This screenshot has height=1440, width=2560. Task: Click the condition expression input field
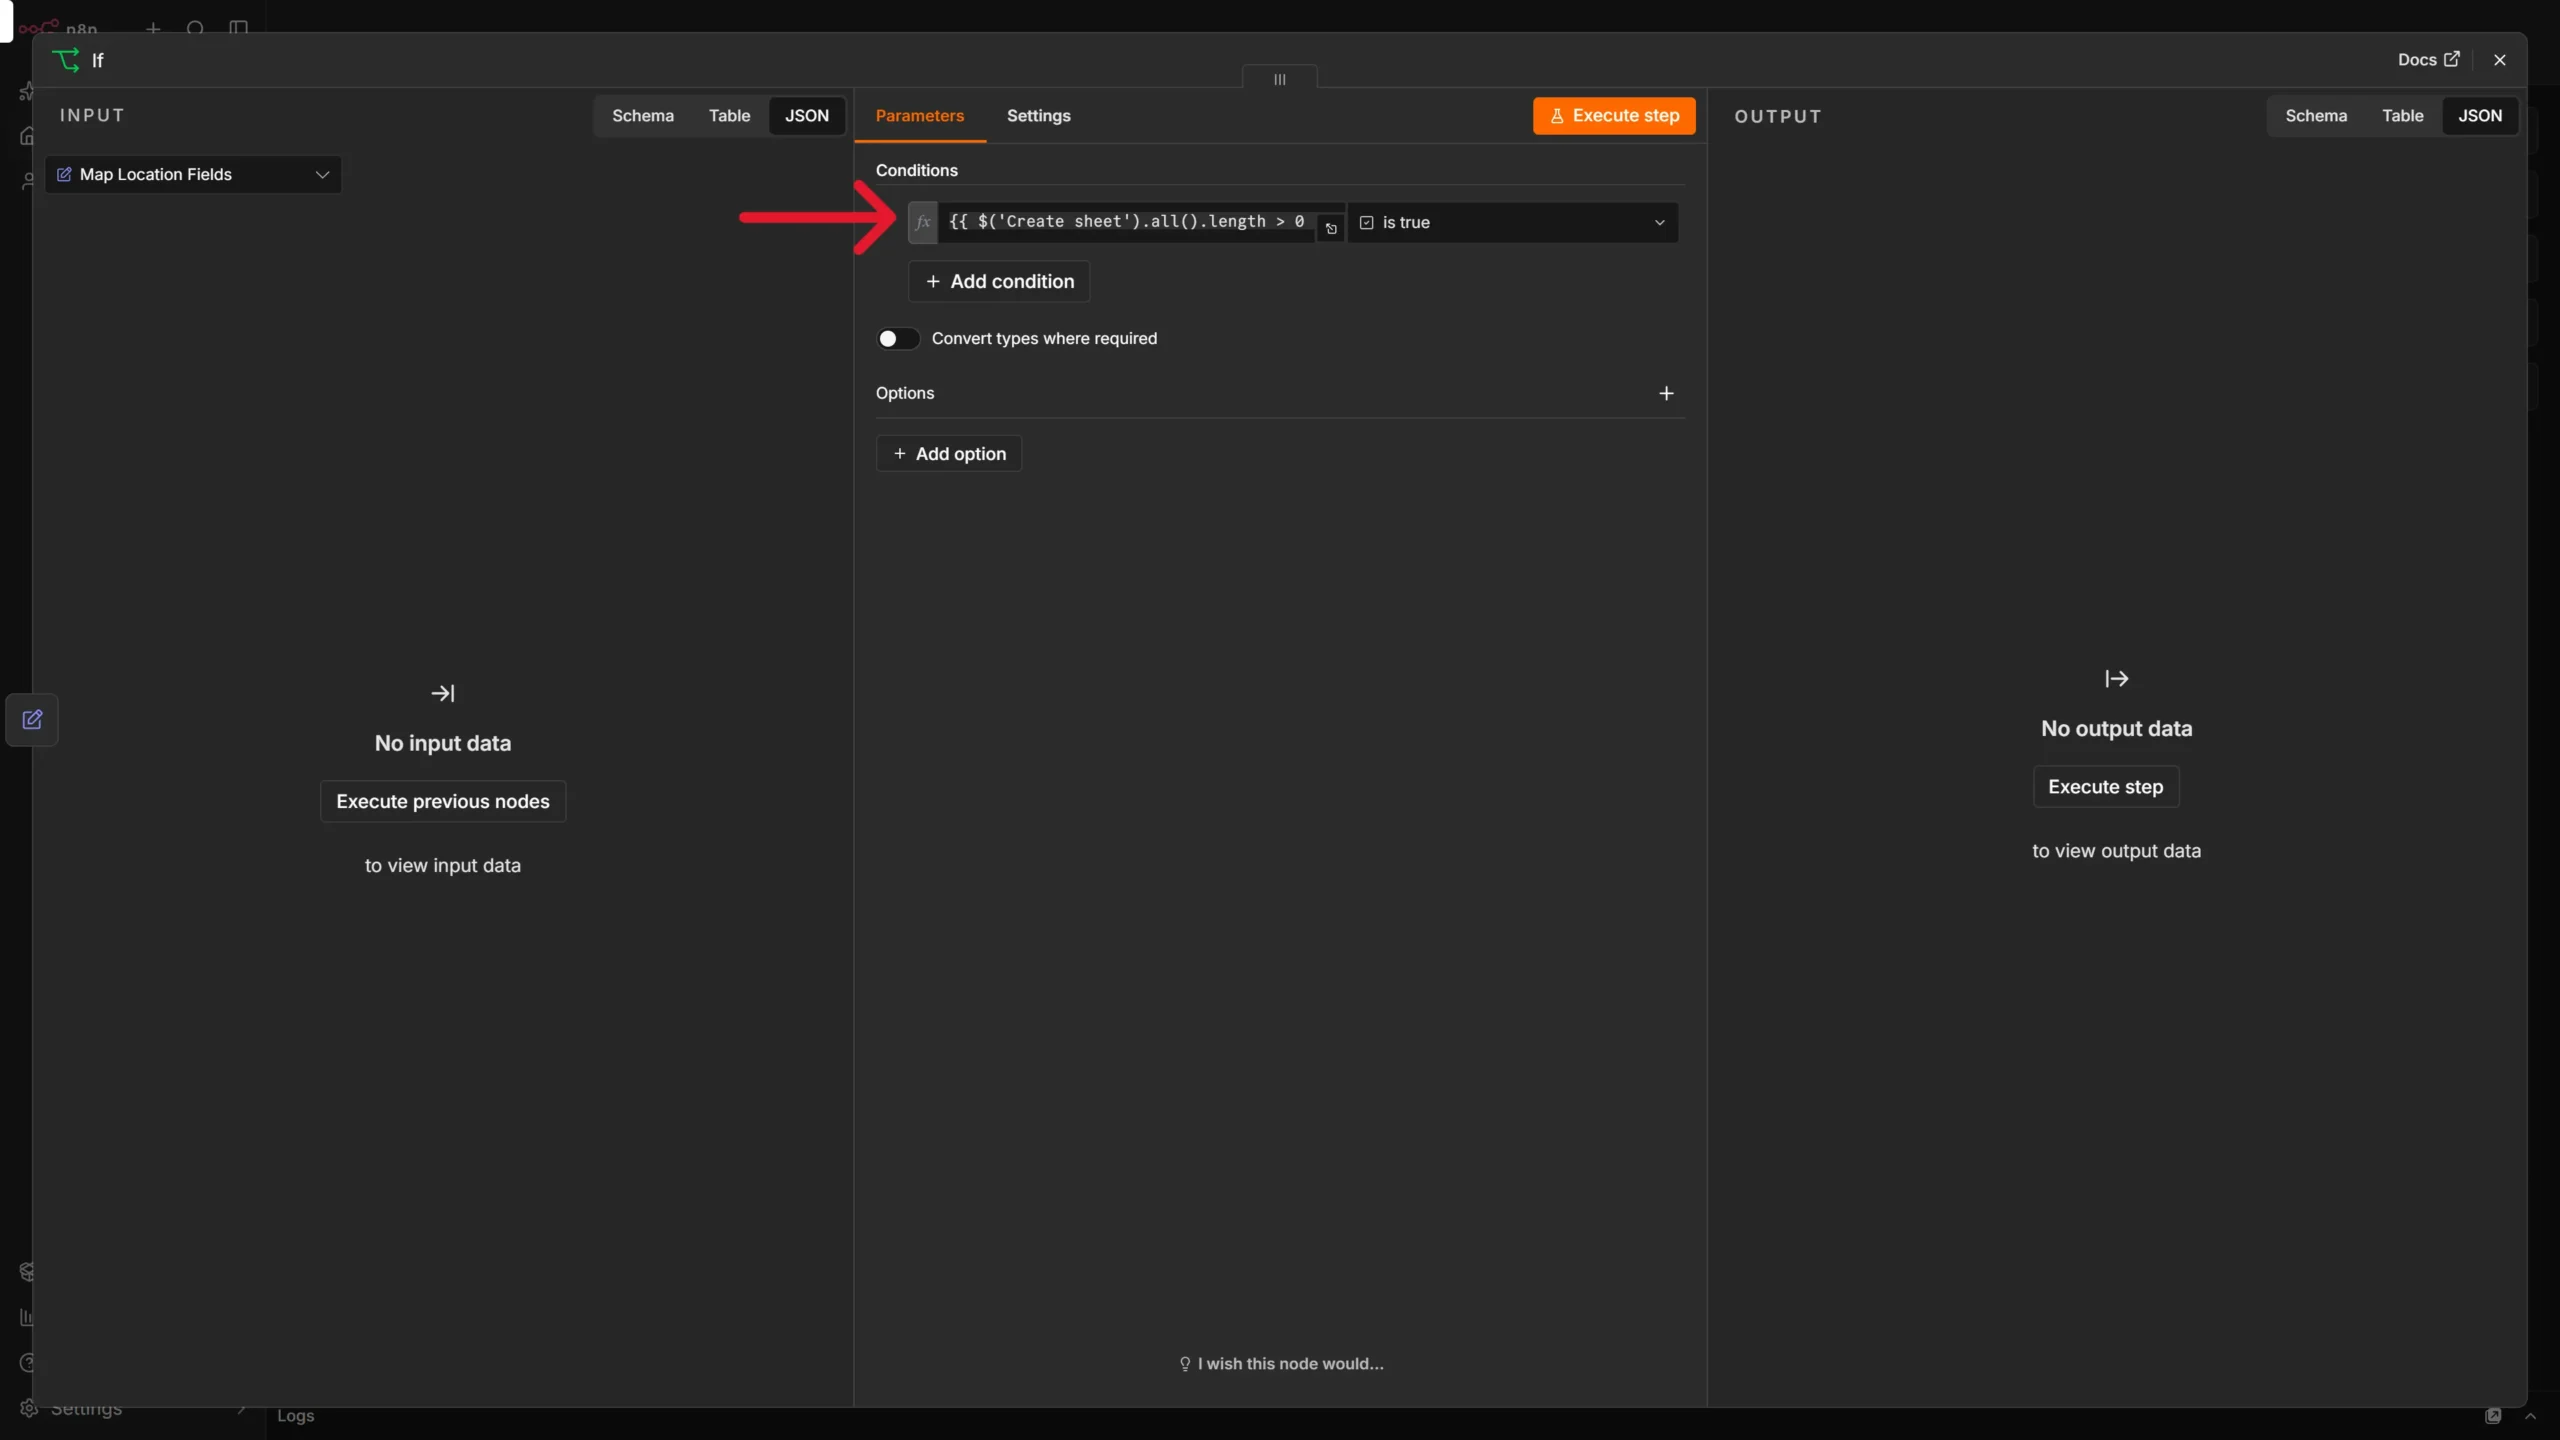[1126, 222]
